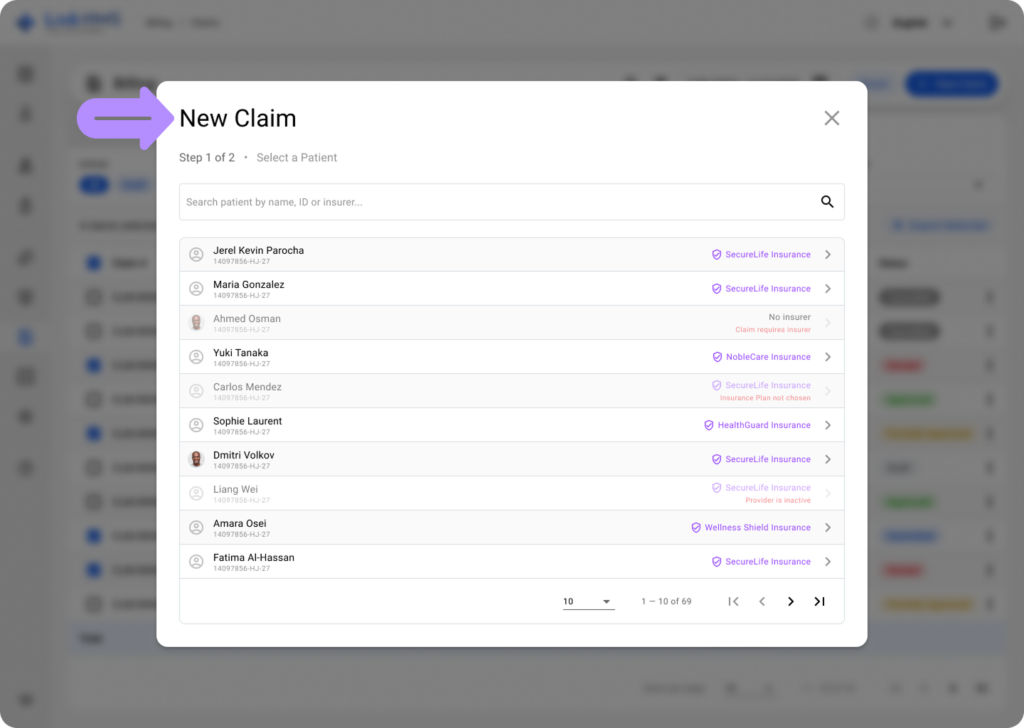Open chevron for Maria Gonzalez row

click(x=827, y=289)
